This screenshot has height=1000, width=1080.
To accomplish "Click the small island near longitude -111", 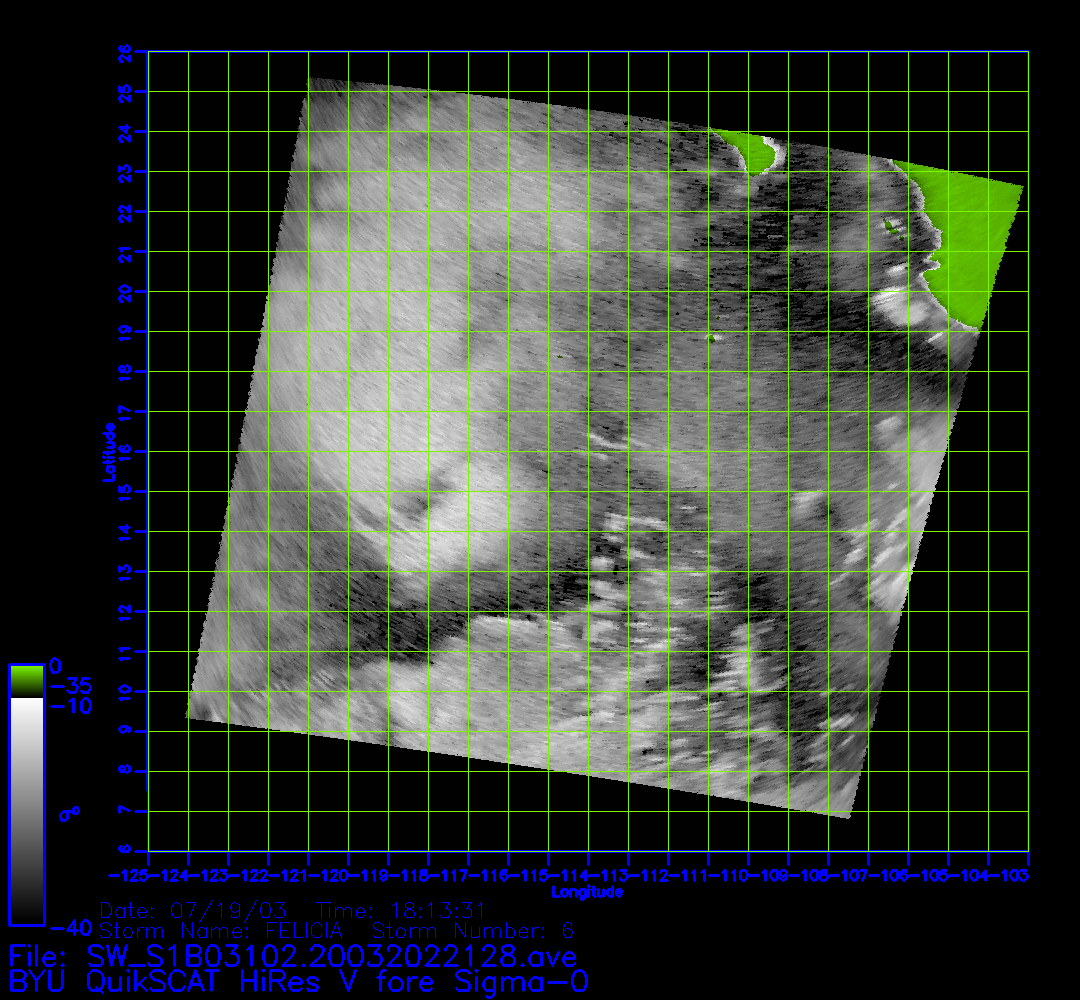I will tap(711, 338).
